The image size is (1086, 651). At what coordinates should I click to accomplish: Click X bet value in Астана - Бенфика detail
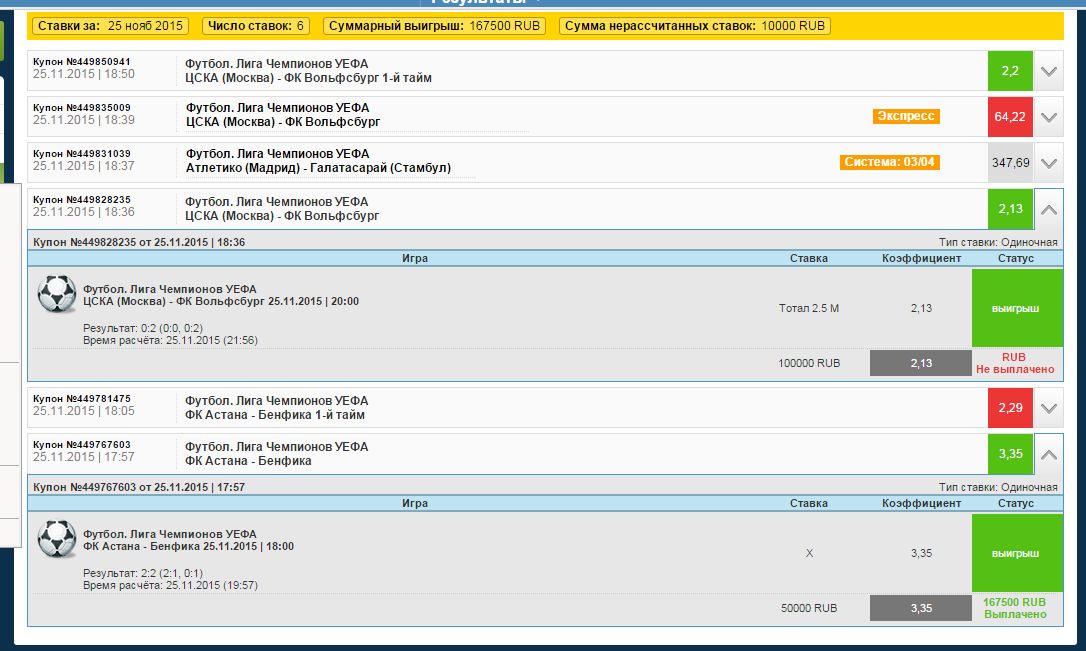(809, 553)
